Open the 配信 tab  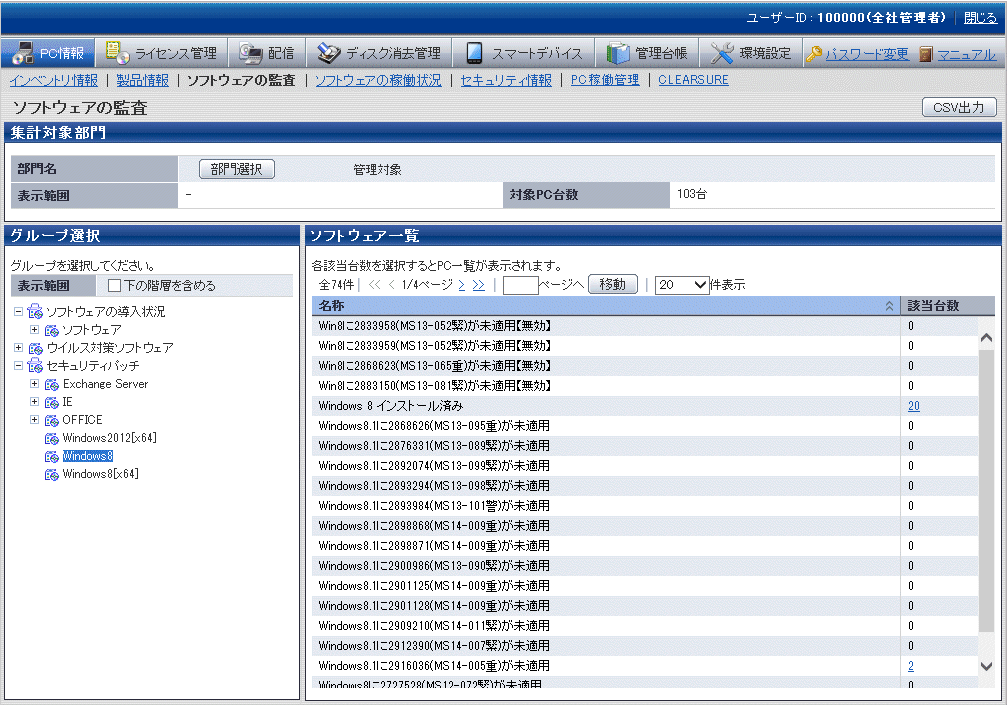[265, 53]
